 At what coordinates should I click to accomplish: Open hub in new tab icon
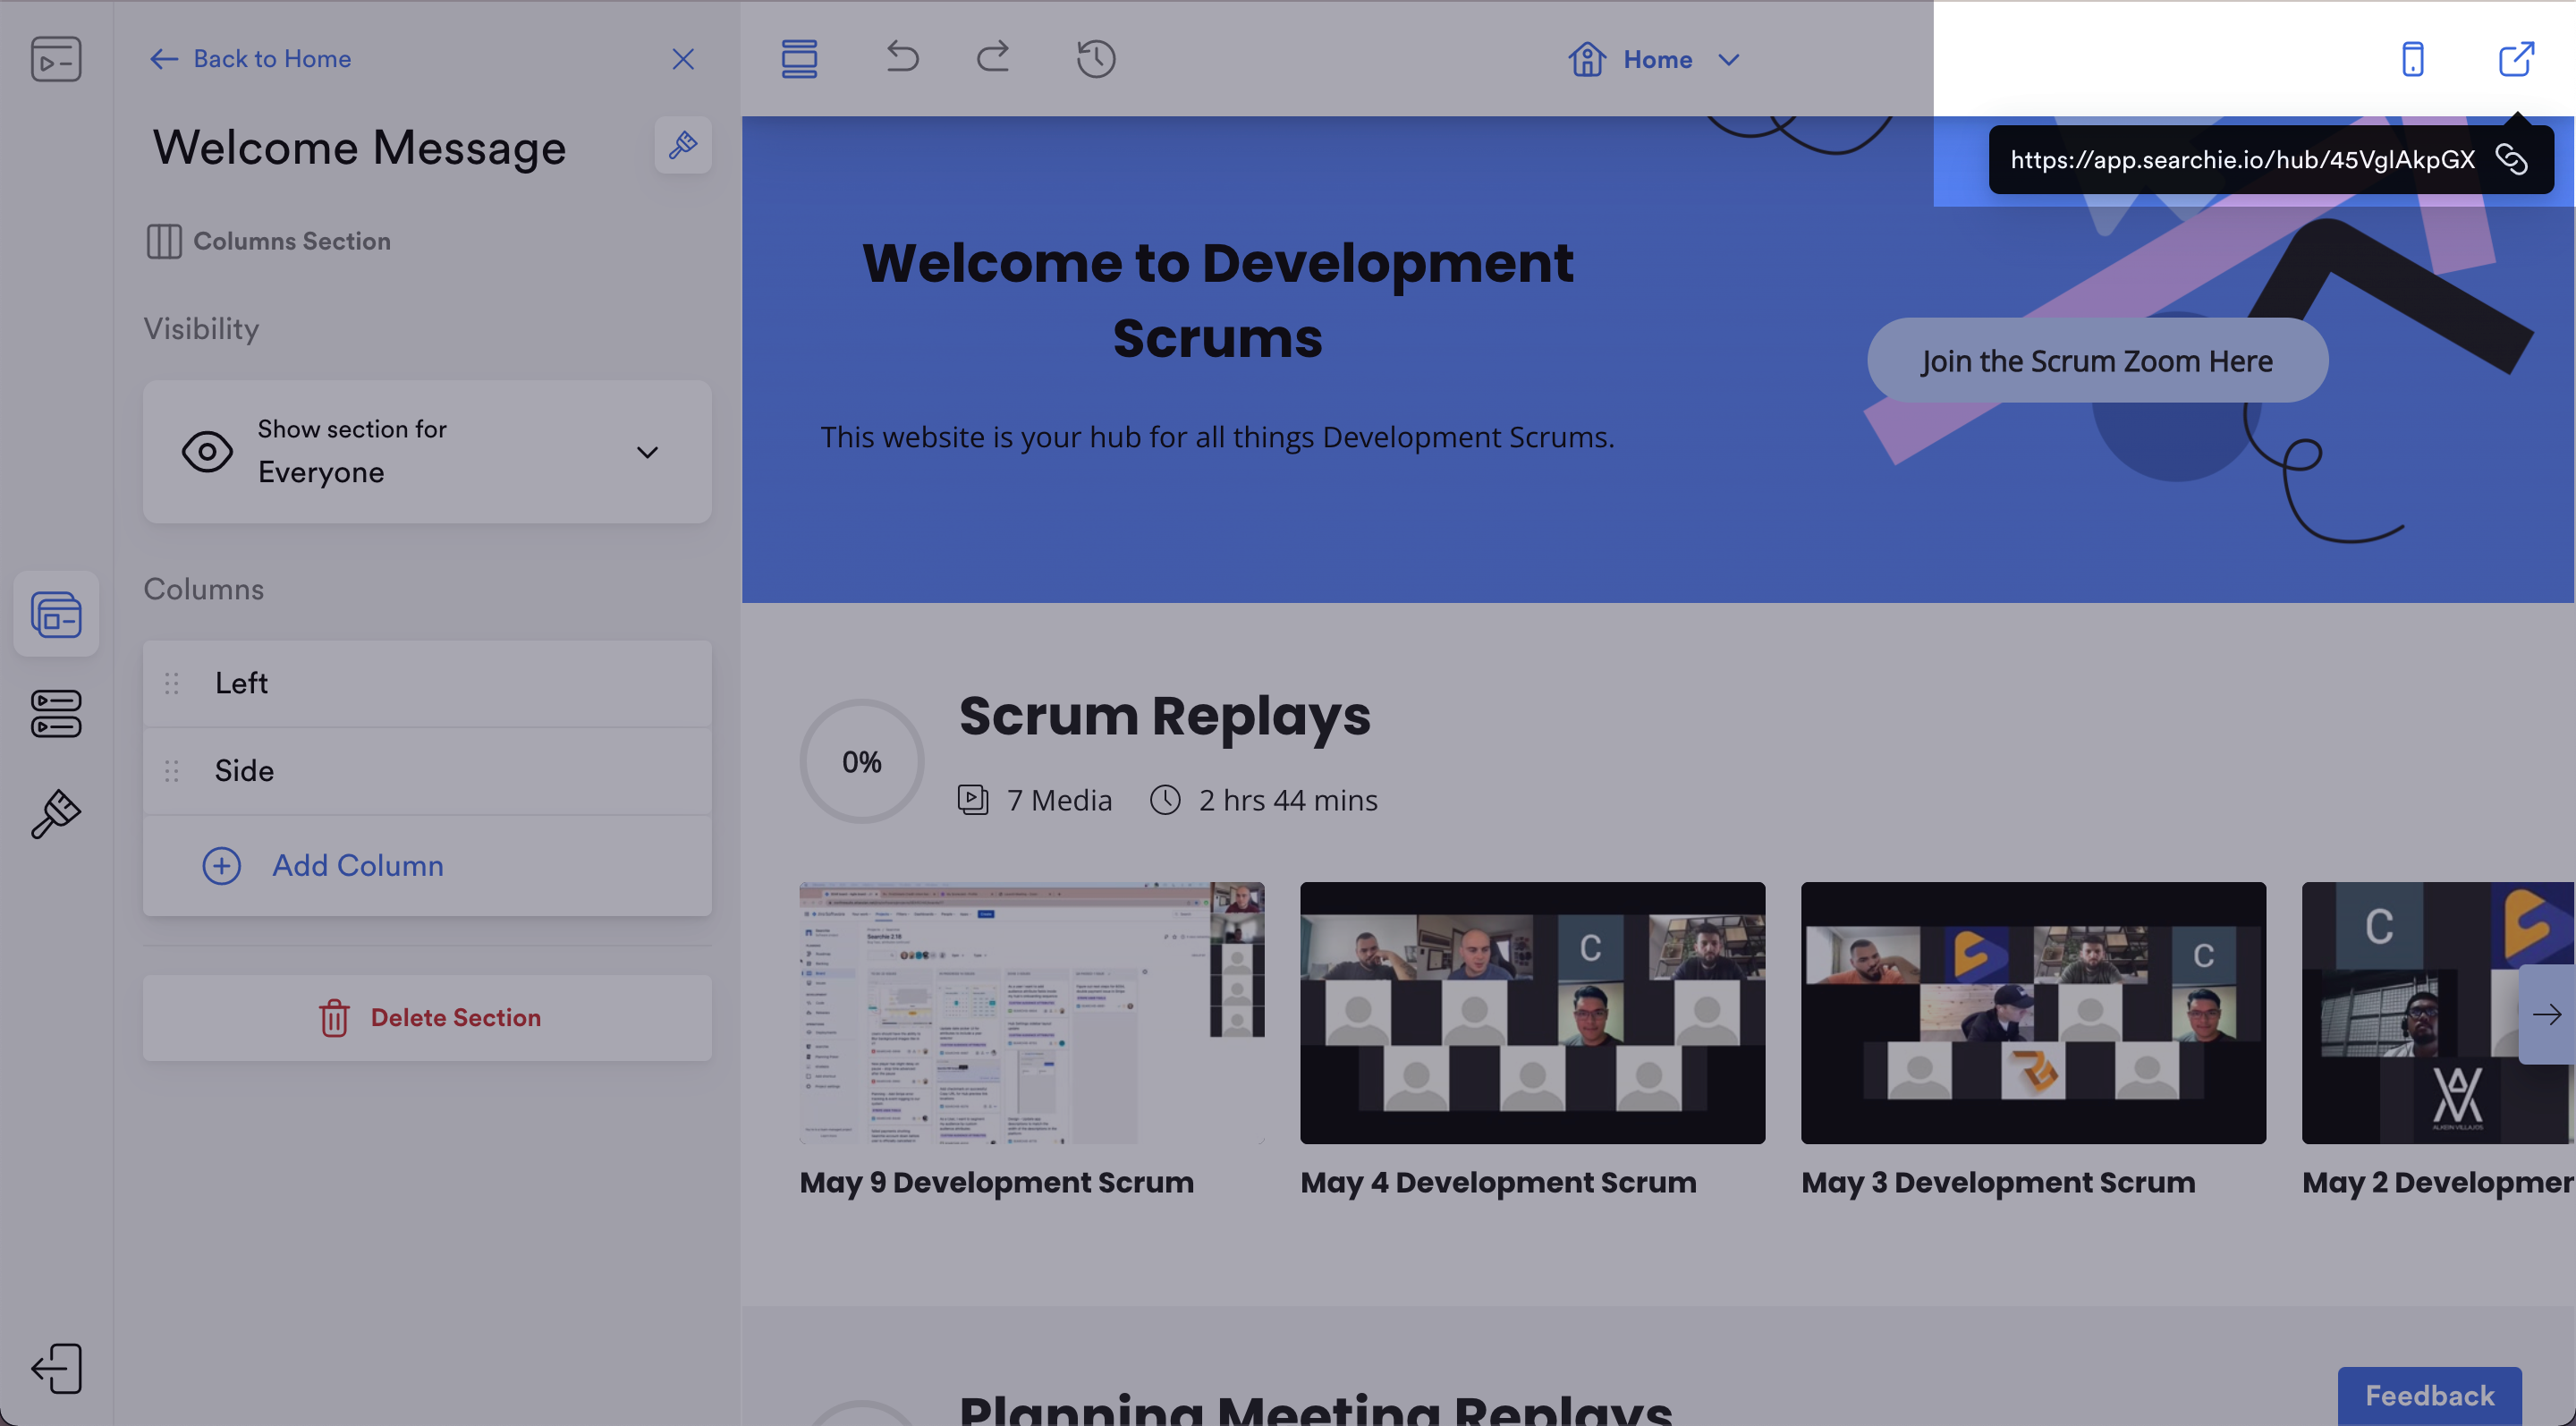pyautogui.click(x=2516, y=59)
